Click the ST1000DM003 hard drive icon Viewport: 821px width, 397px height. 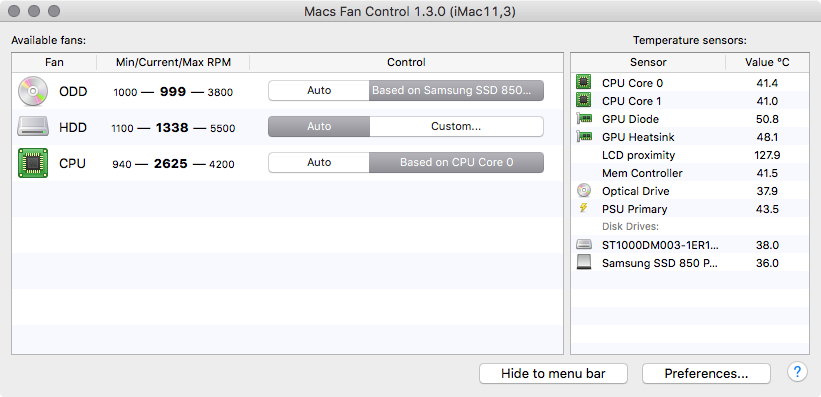[583, 245]
